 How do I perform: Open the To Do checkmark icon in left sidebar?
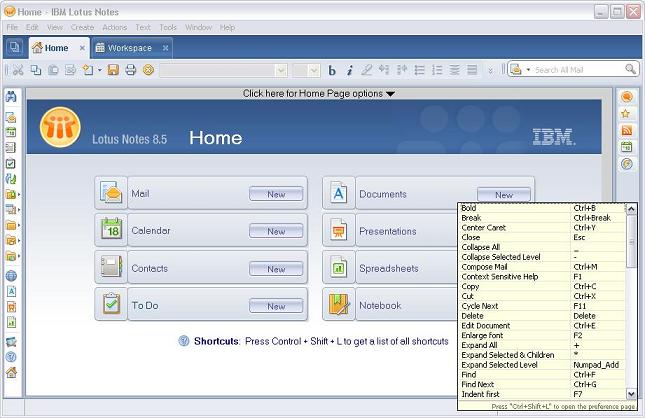[x=11, y=163]
